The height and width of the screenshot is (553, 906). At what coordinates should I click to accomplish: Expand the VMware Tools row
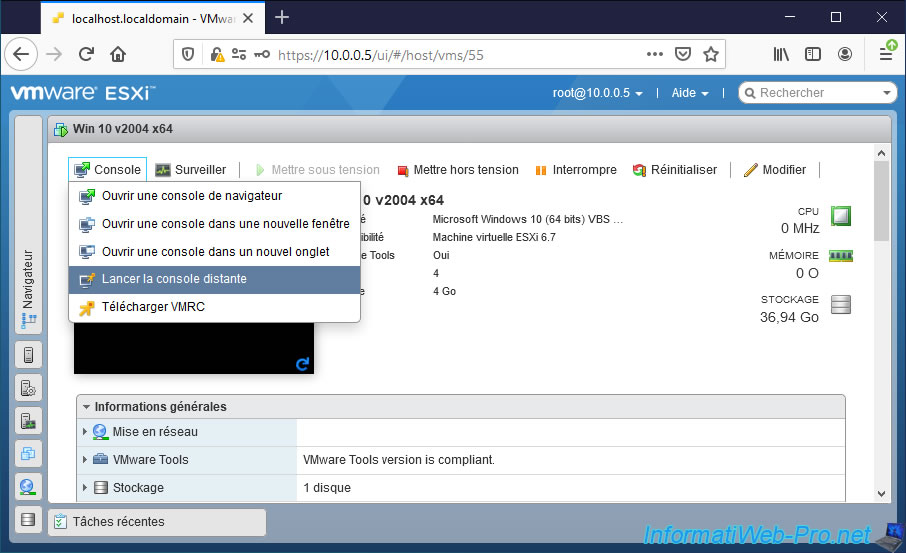pos(84,459)
